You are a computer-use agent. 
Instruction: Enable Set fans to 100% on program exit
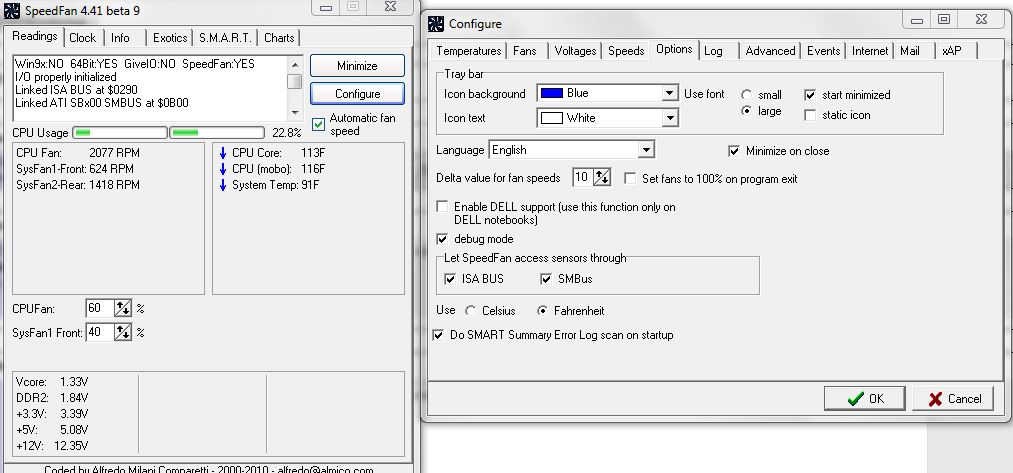tap(630, 178)
